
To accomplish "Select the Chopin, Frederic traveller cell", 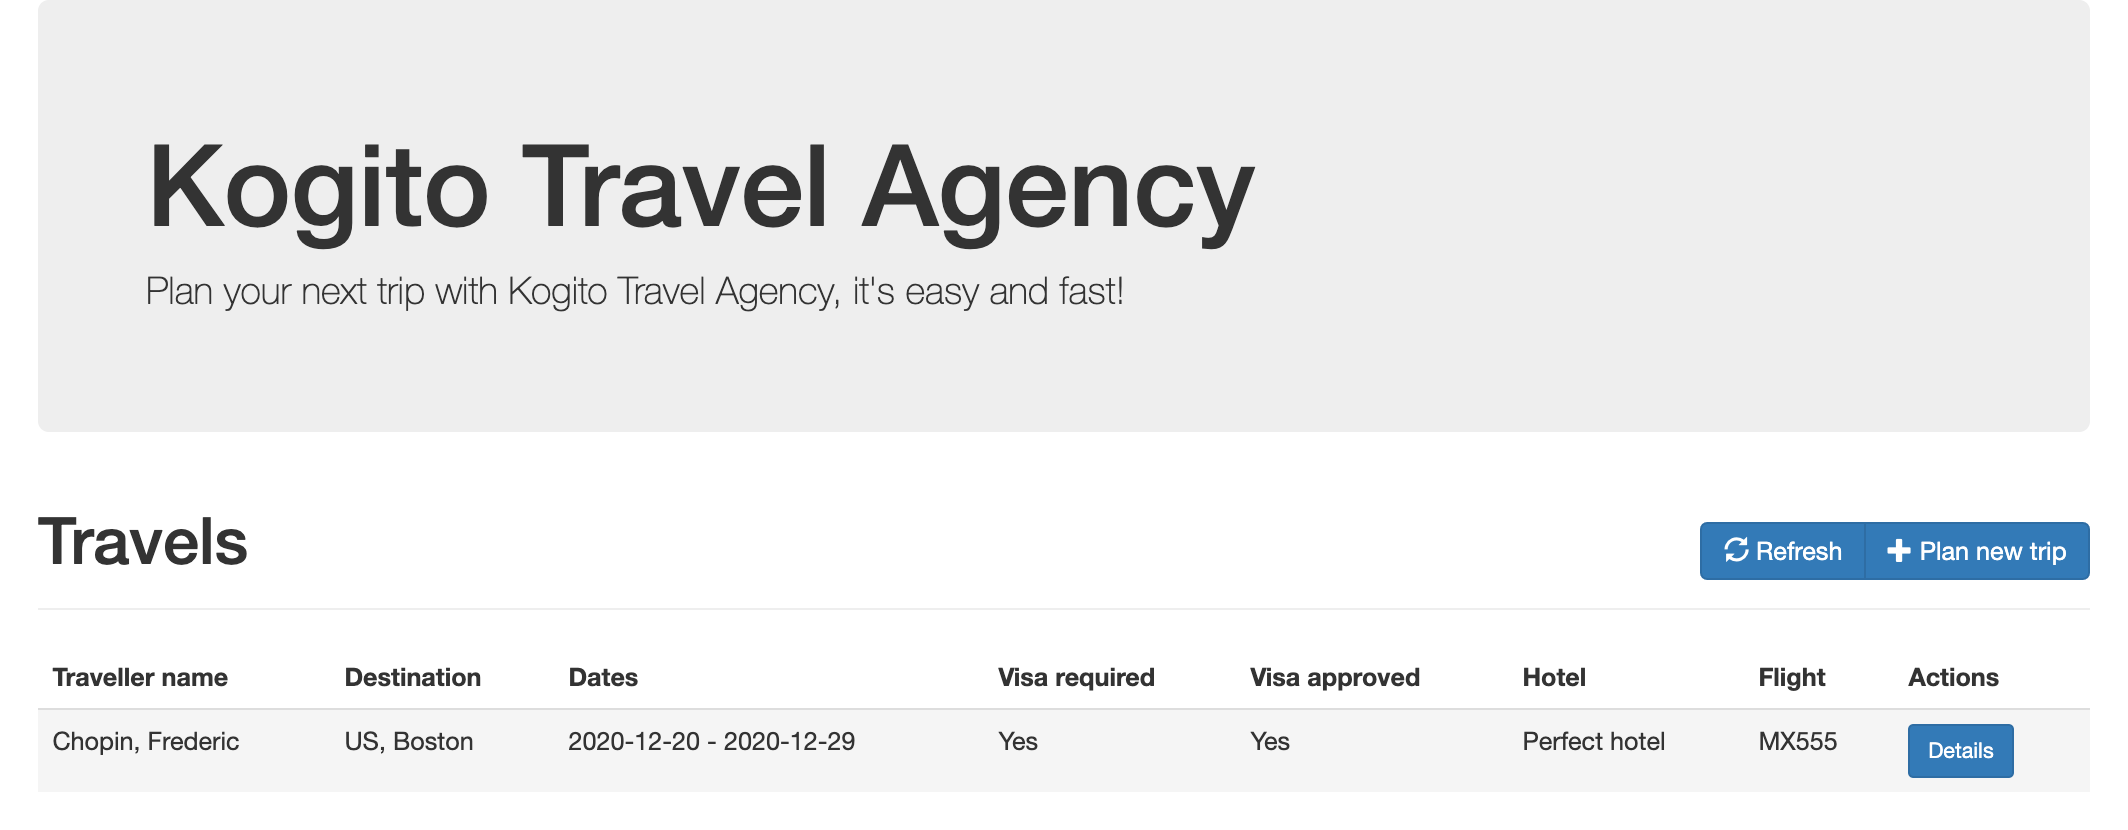I will coord(146,741).
